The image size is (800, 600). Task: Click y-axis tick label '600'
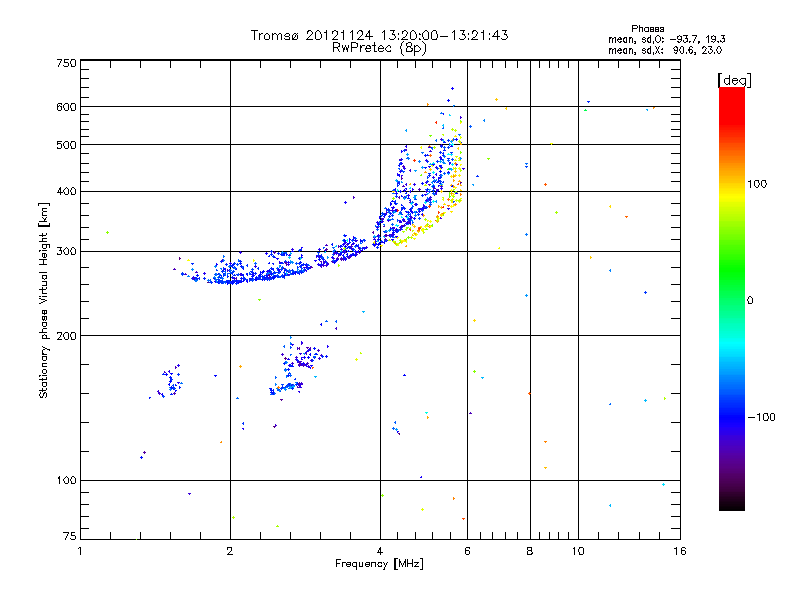[x=66, y=107]
